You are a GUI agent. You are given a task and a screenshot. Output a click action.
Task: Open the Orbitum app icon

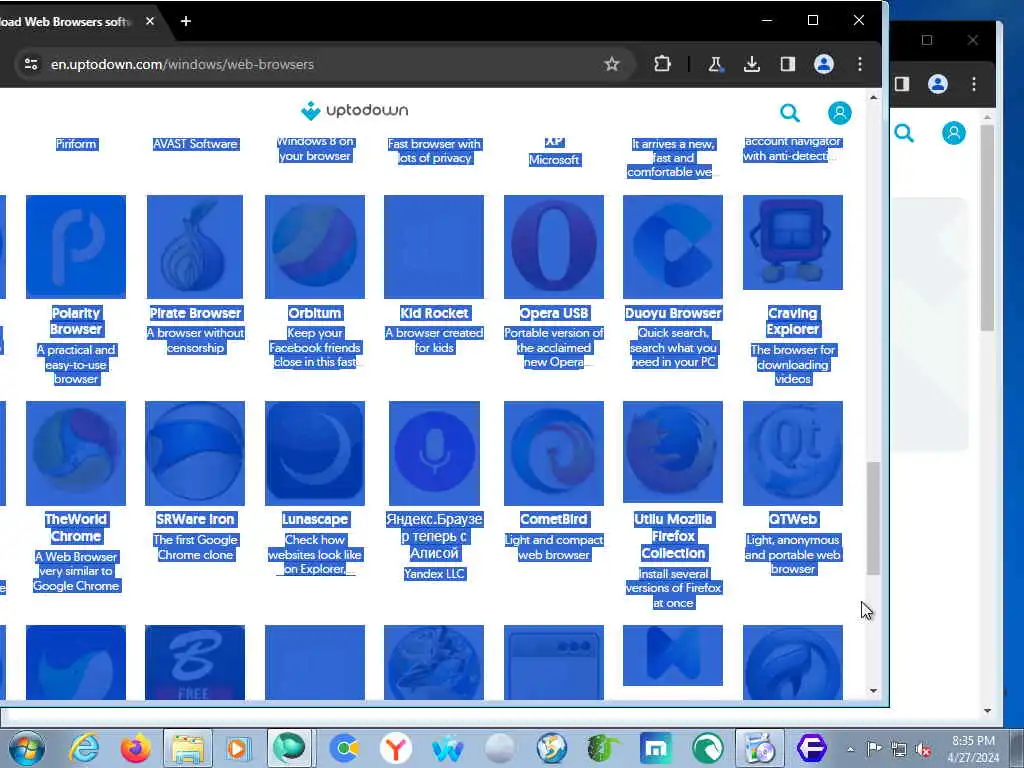click(315, 246)
